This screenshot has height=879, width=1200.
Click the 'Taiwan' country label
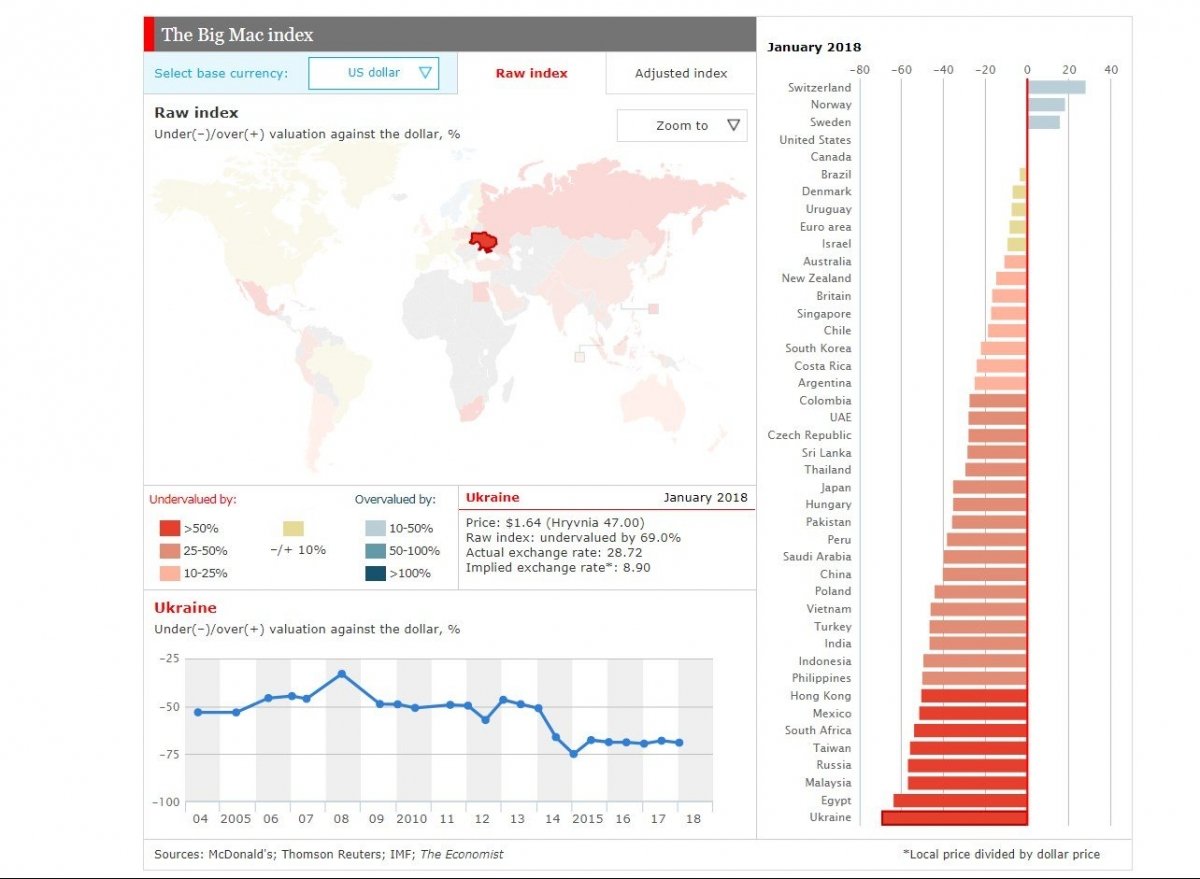point(832,748)
